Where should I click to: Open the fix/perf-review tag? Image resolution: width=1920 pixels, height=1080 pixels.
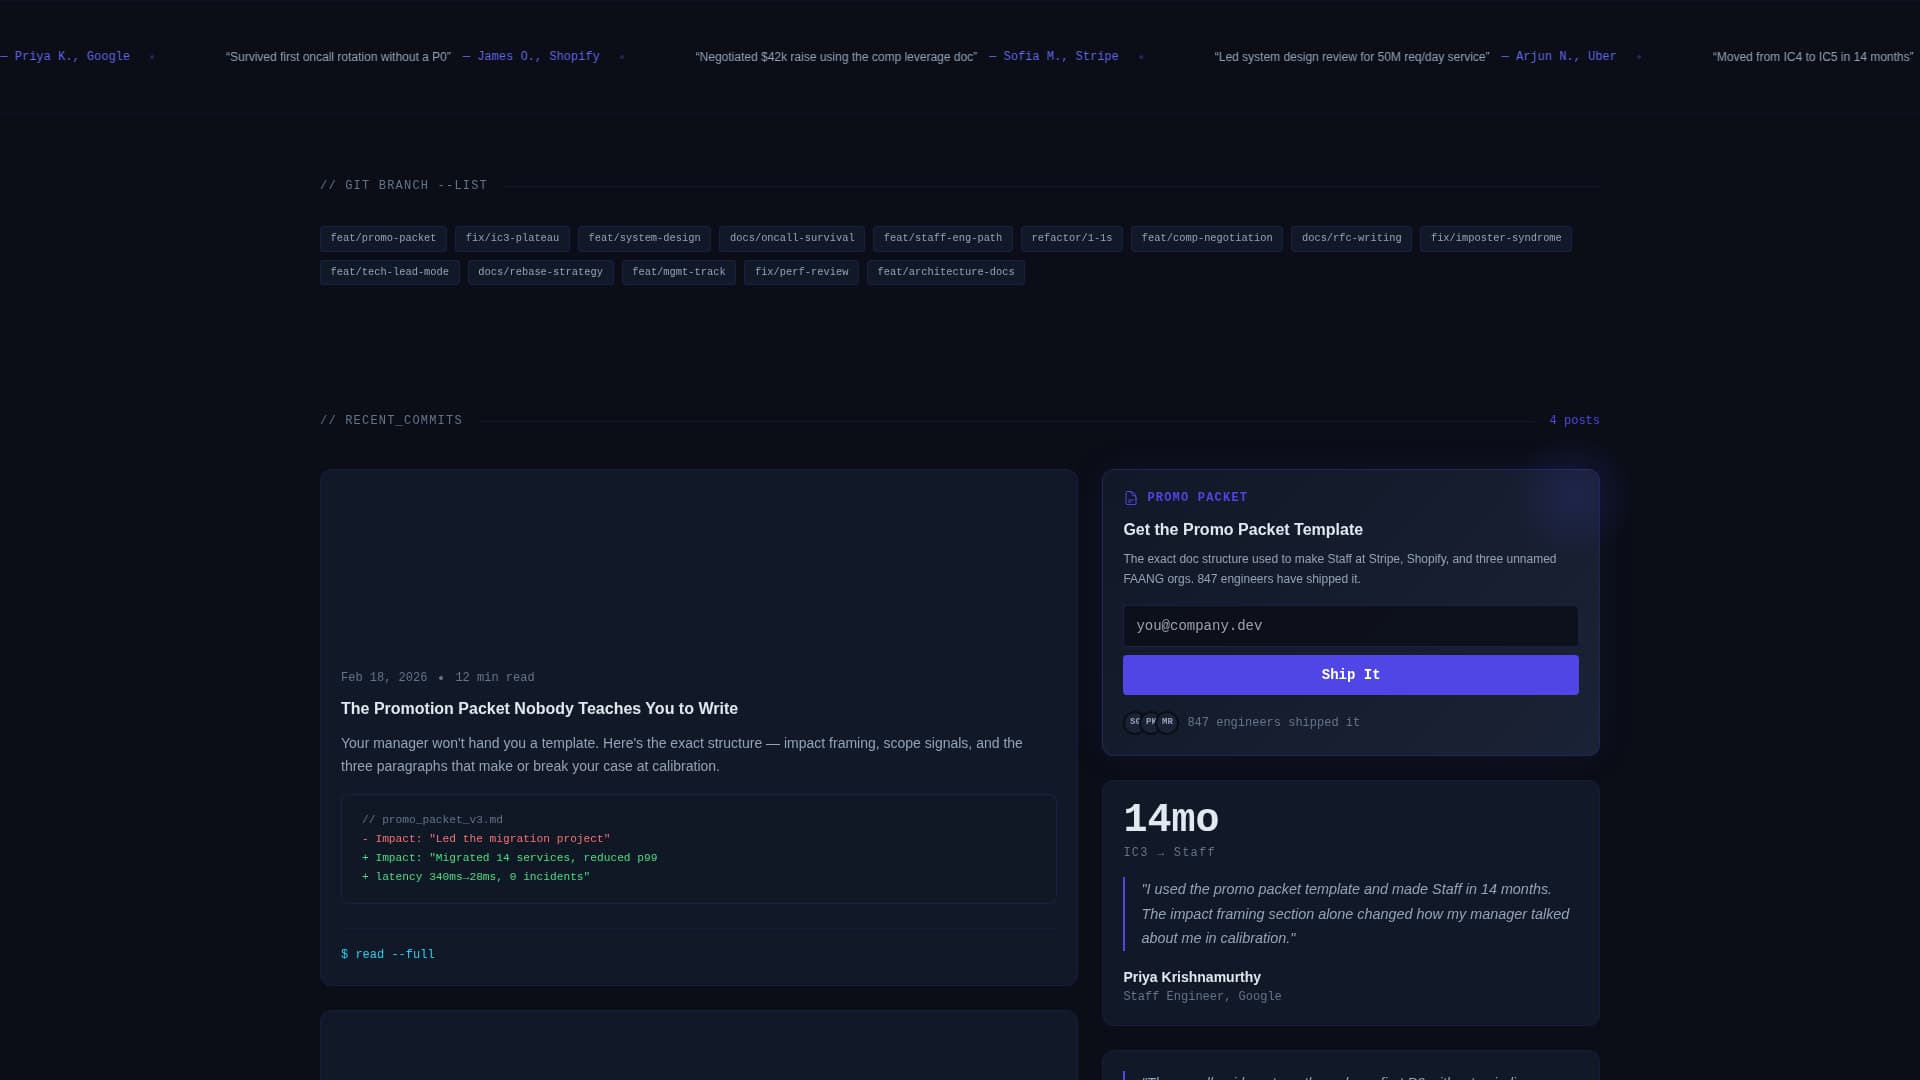(801, 272)
